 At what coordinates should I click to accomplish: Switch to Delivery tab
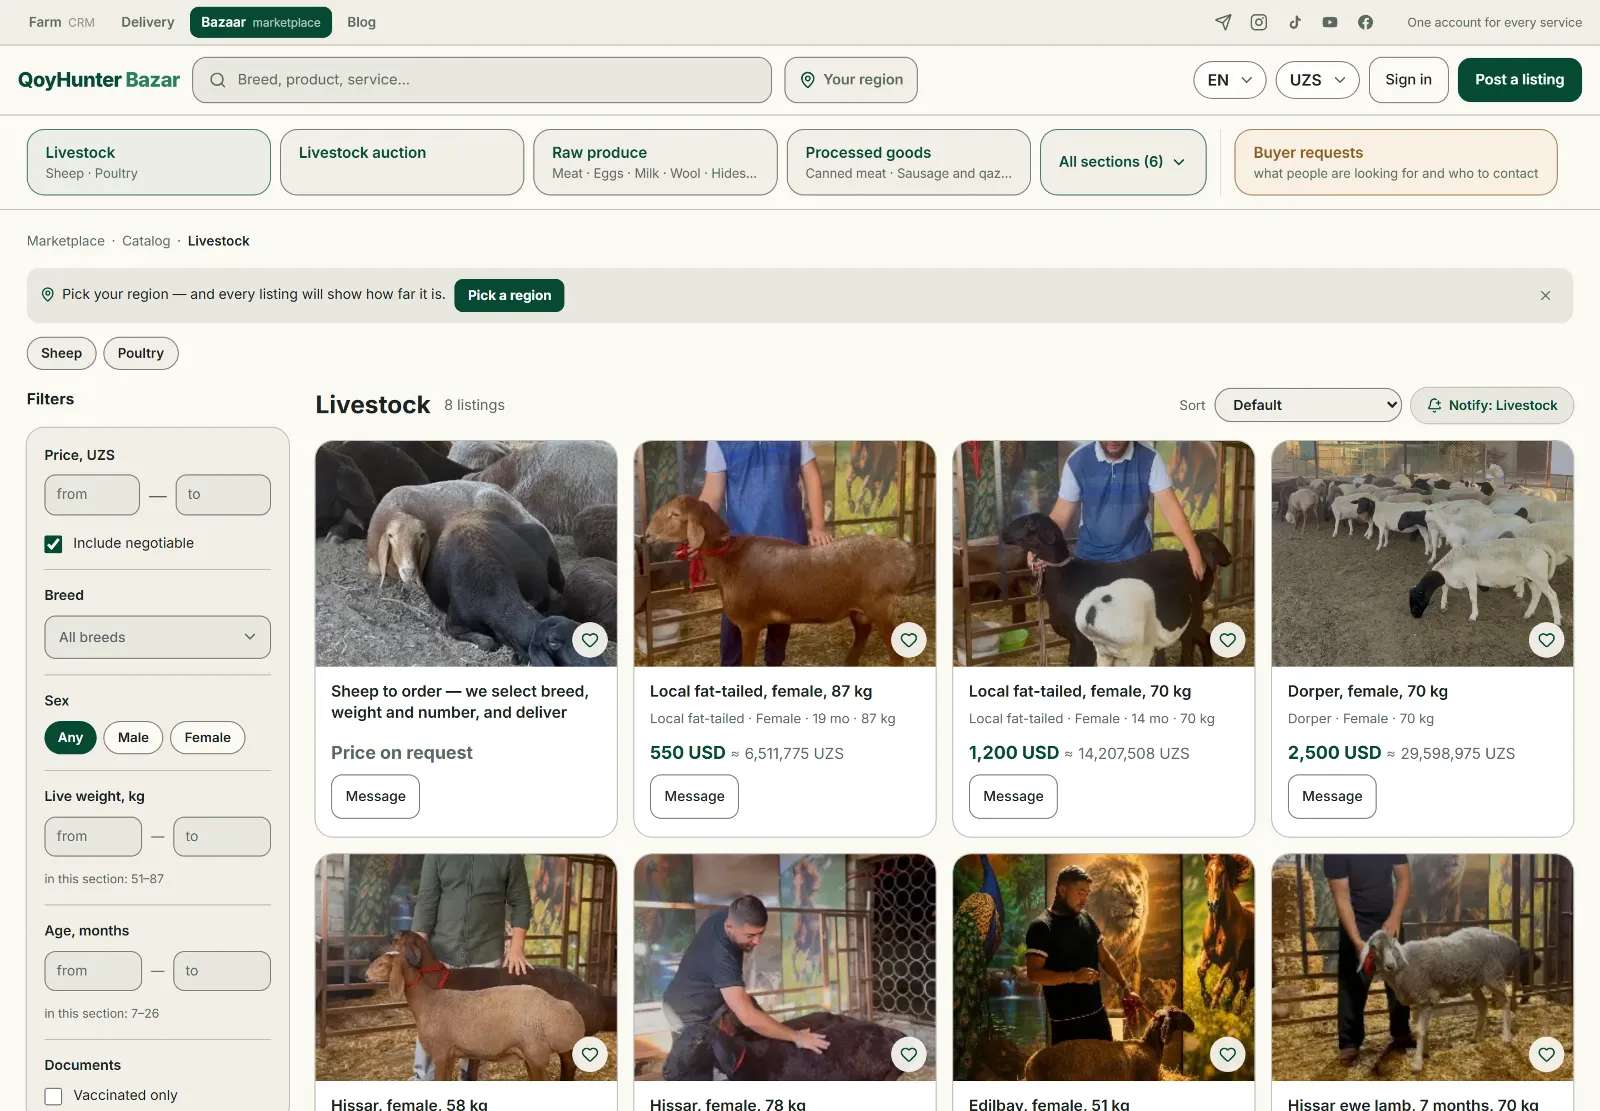pos(148,22)
